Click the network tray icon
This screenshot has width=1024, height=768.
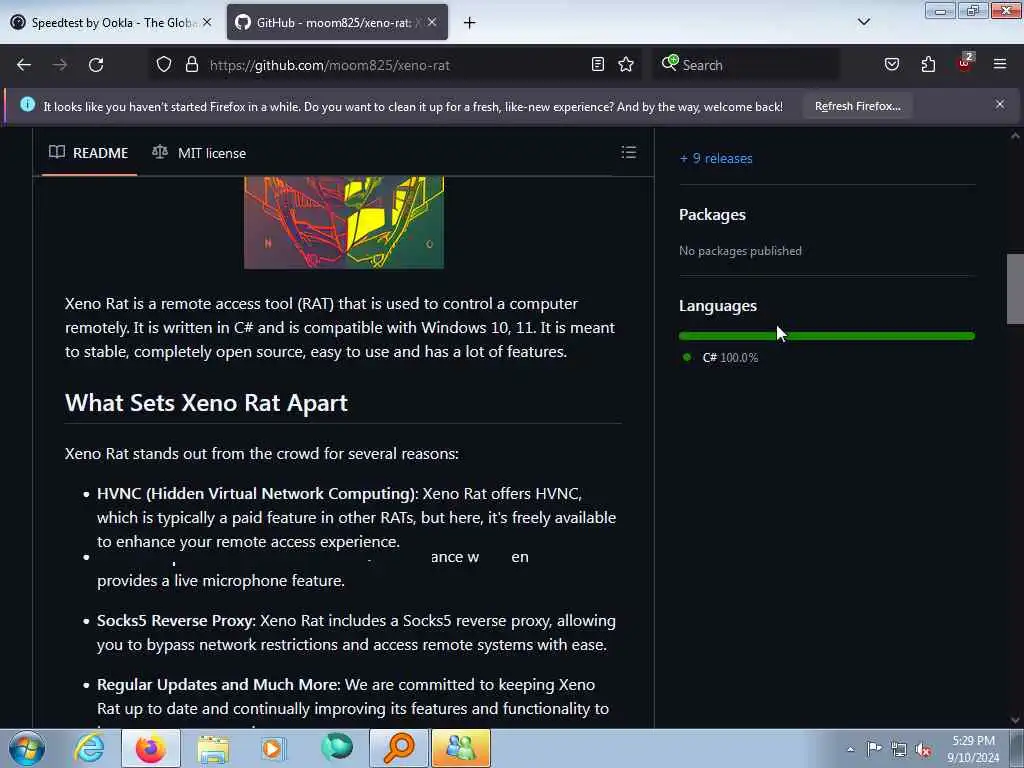(899, 749)
